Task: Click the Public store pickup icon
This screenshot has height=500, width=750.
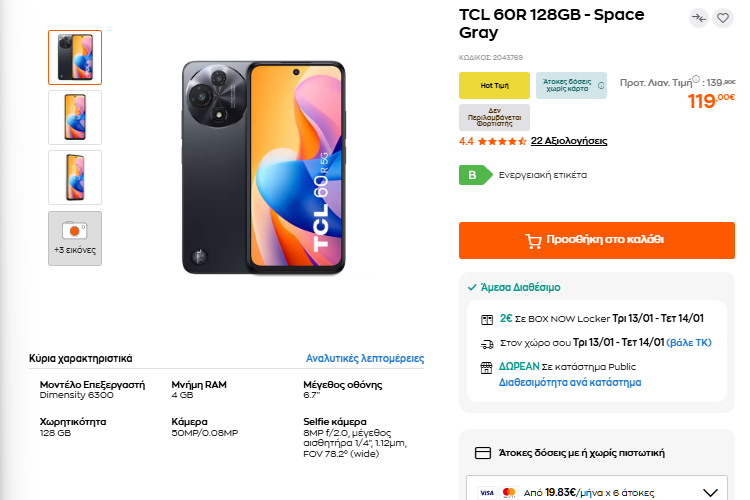Action: (x=487, y=367)
